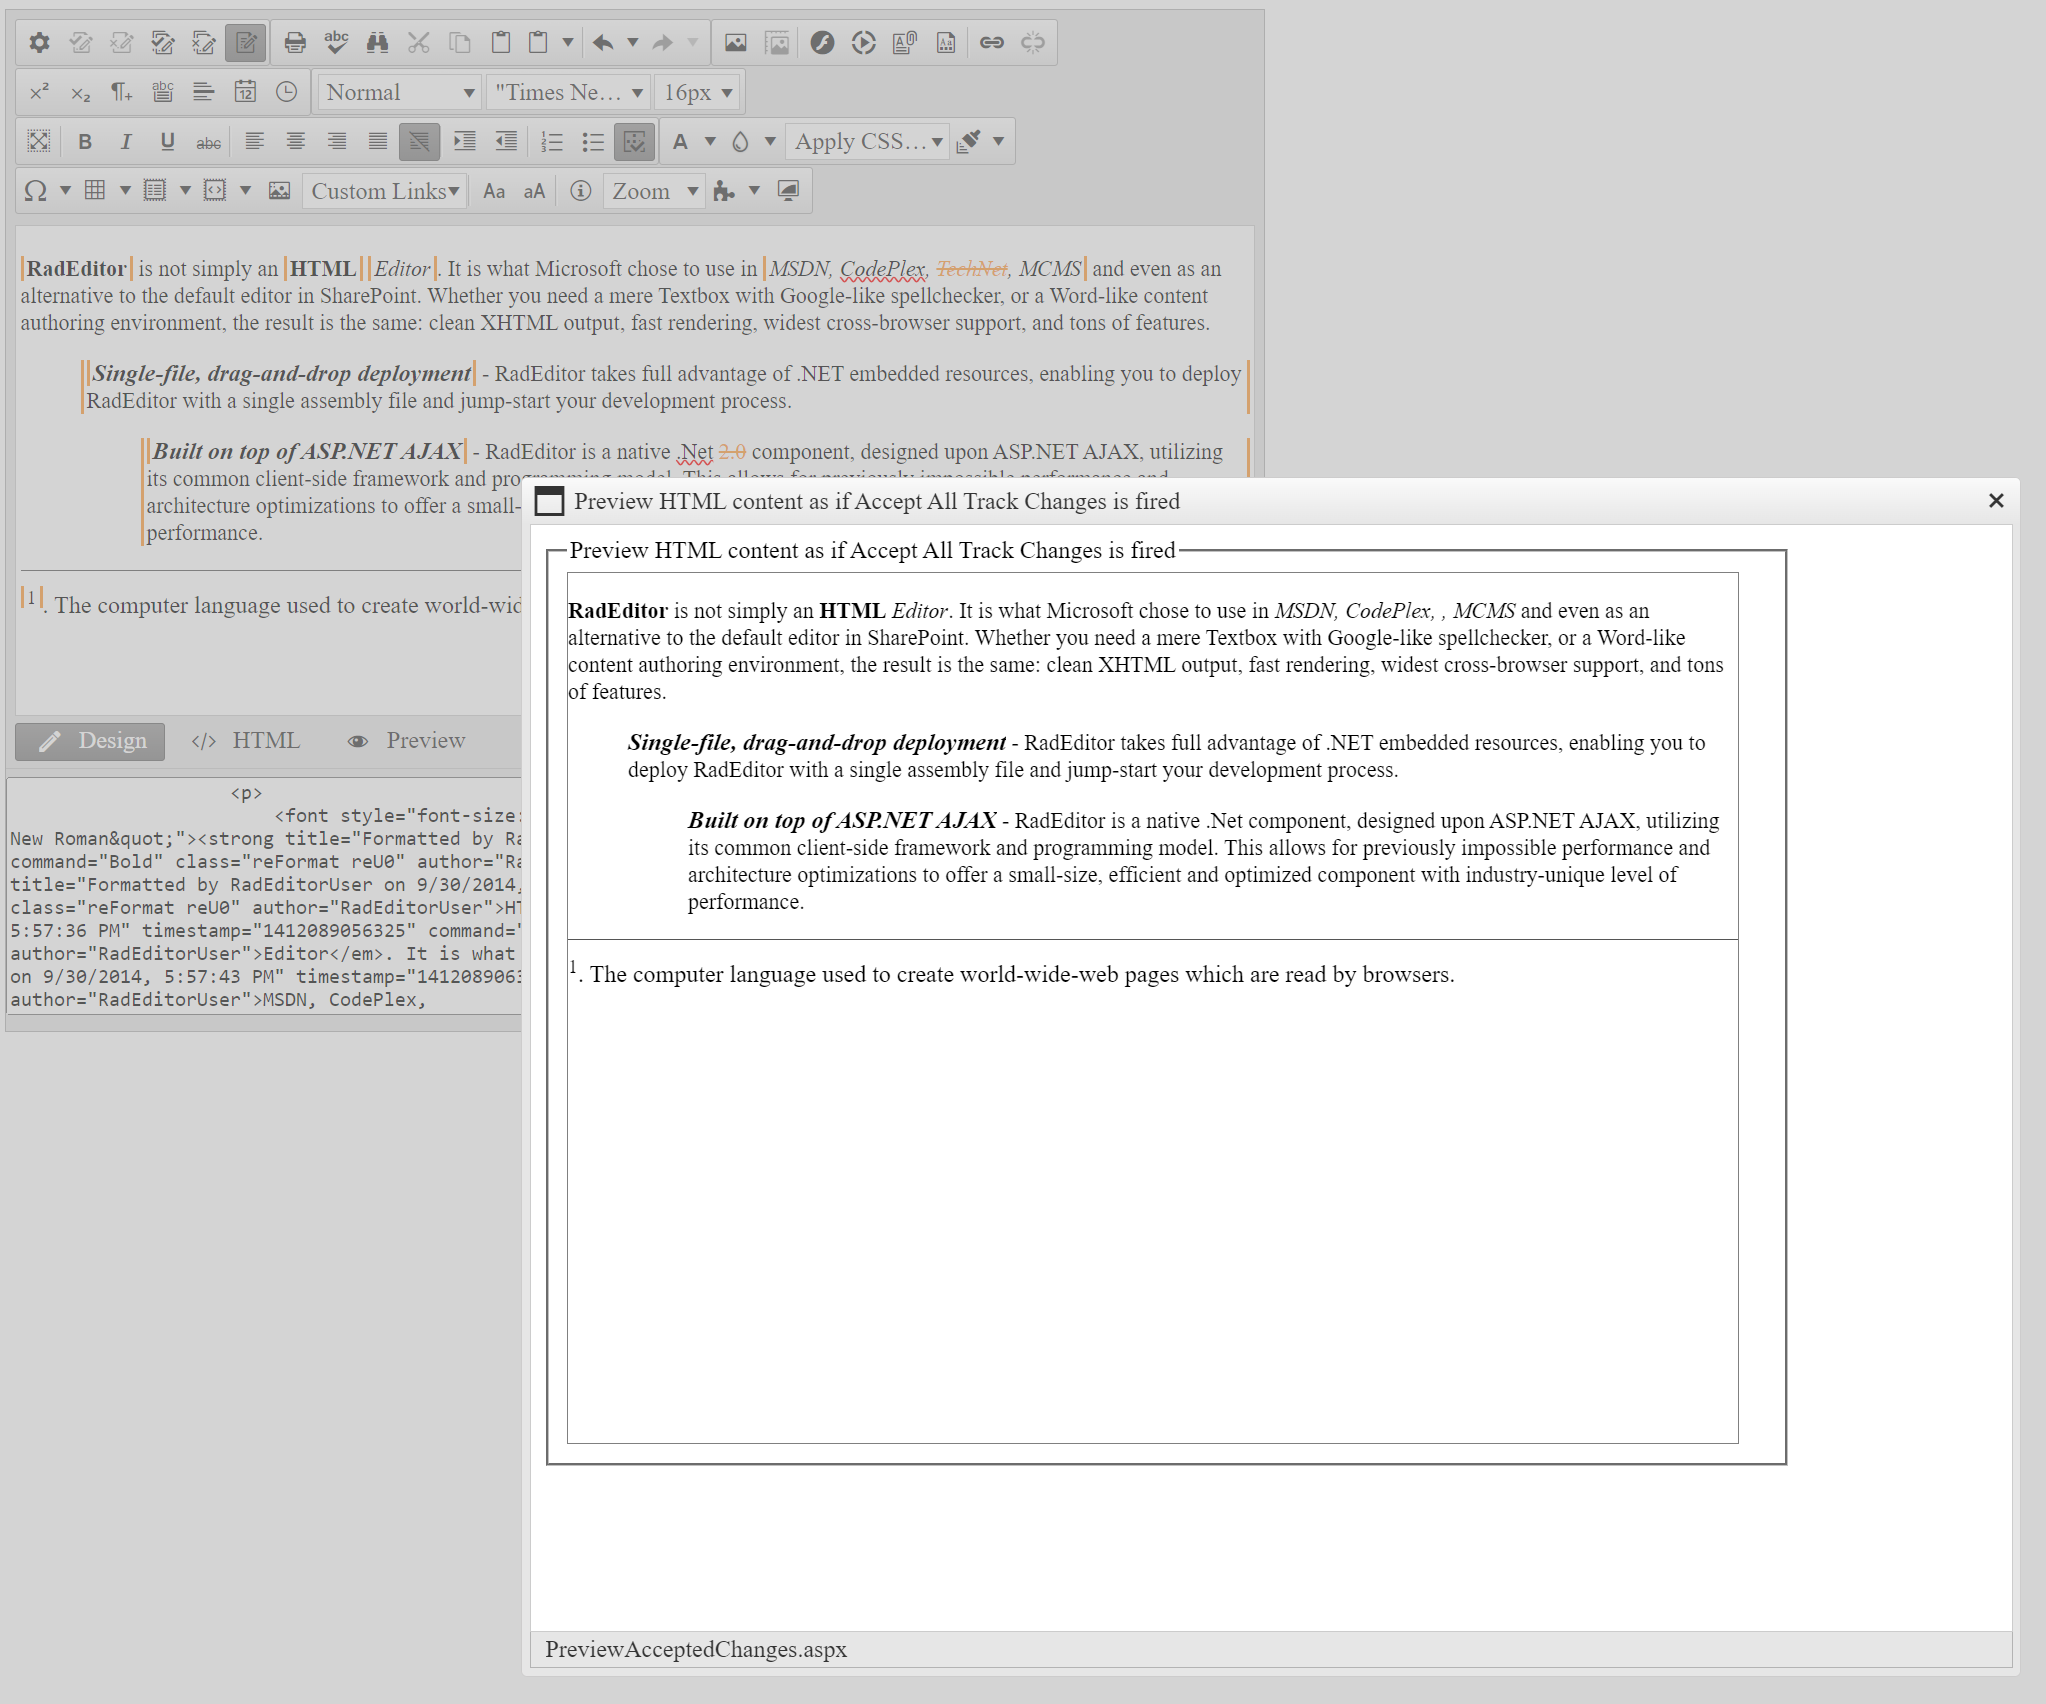Toggle Bold formatting

[x=85, y=142]
